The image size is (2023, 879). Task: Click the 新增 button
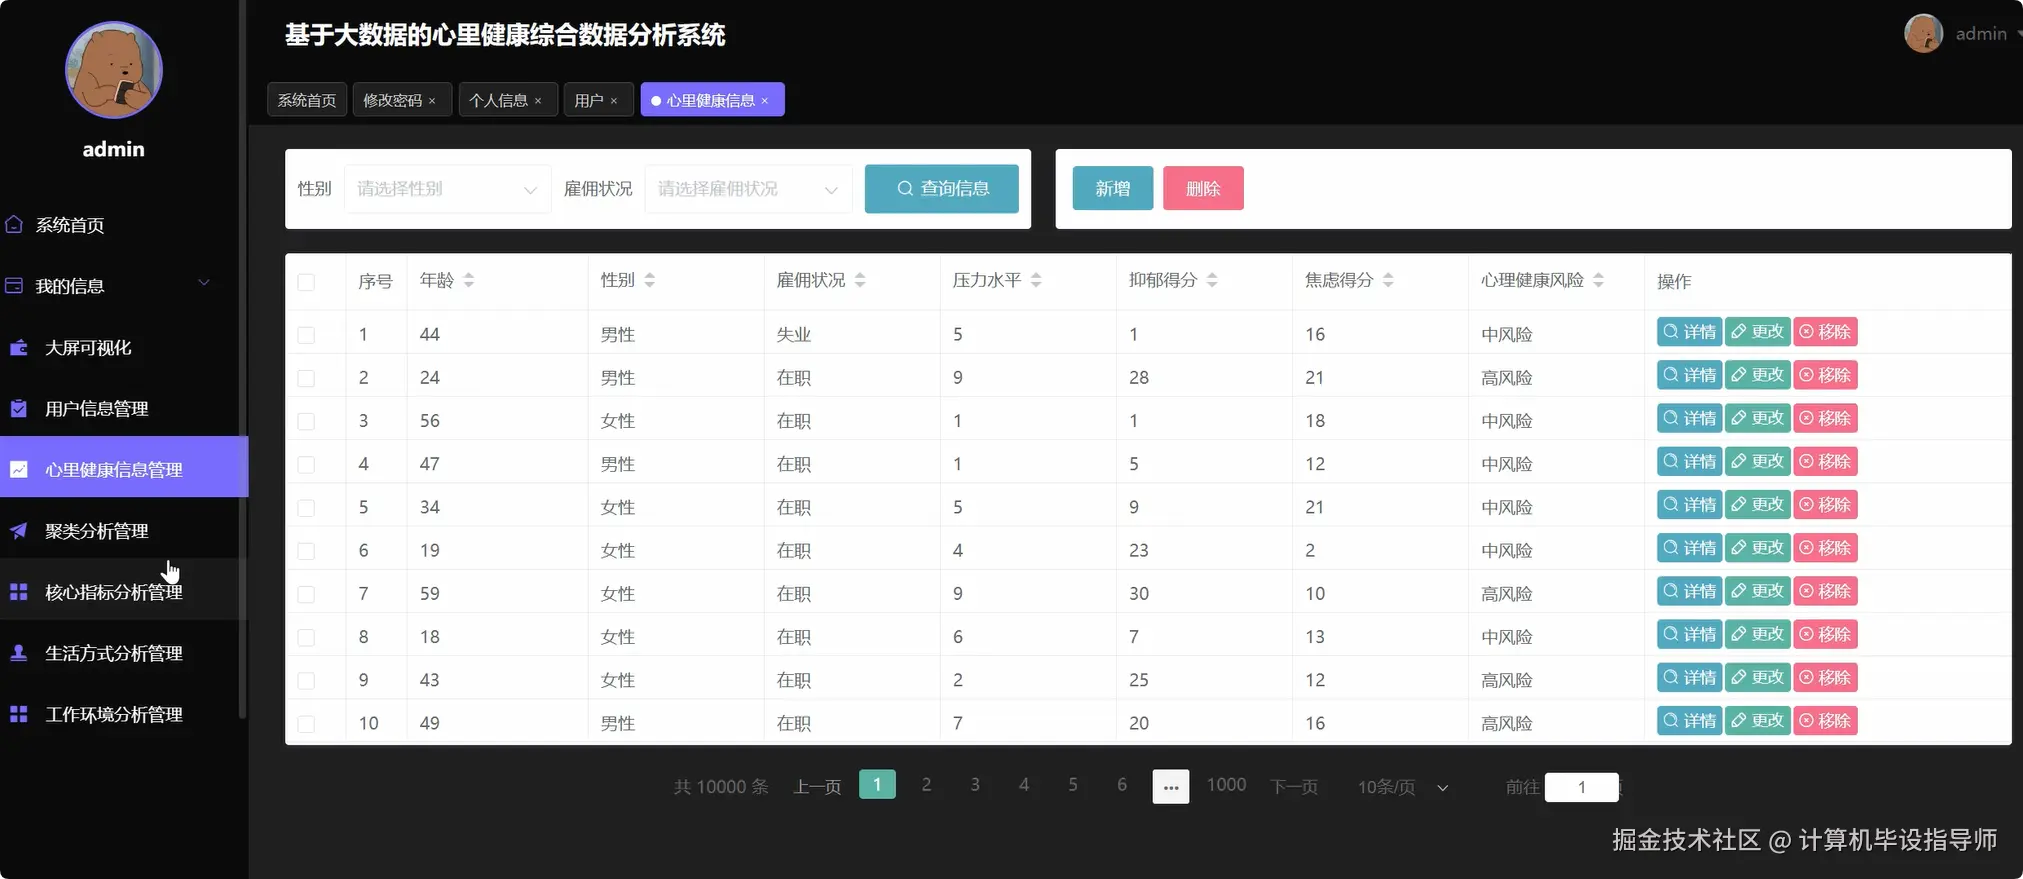[x=1112, y=188]
